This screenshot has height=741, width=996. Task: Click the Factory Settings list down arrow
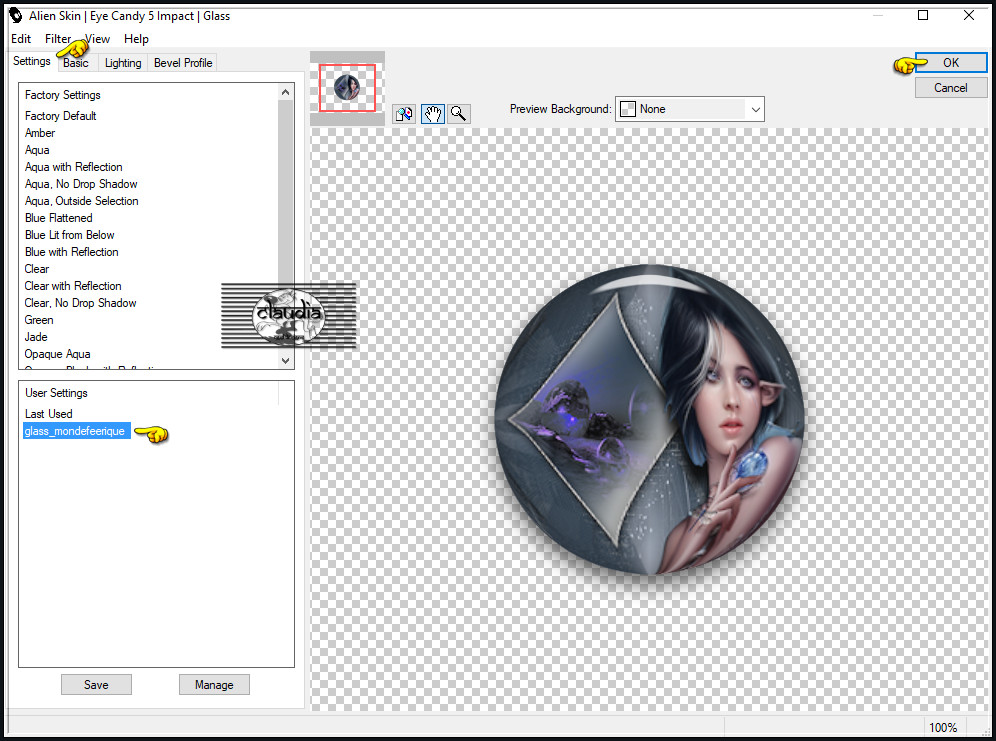tap(285, 361)
